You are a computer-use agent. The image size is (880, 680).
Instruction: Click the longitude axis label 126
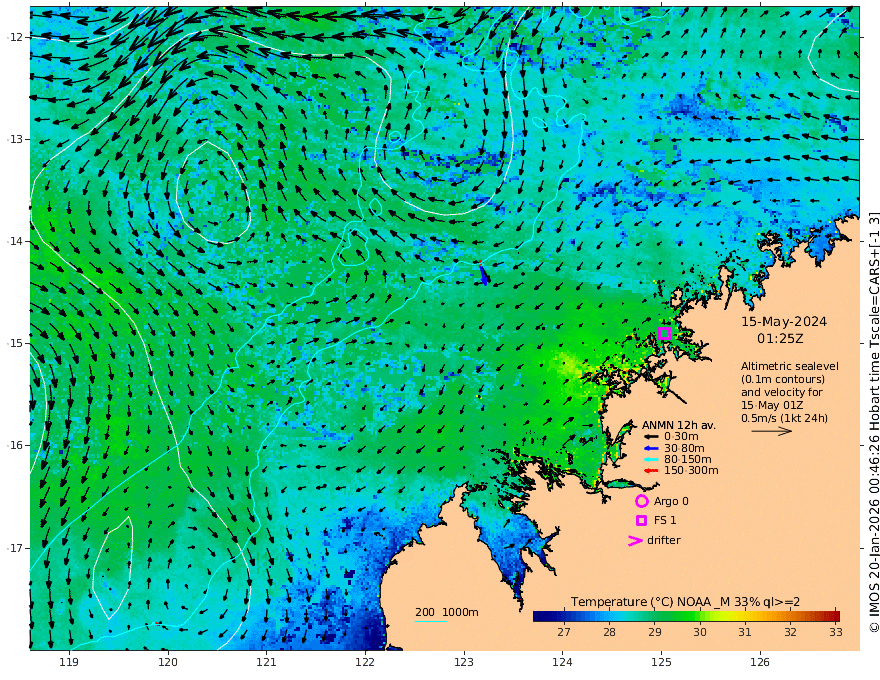(760, 662)
